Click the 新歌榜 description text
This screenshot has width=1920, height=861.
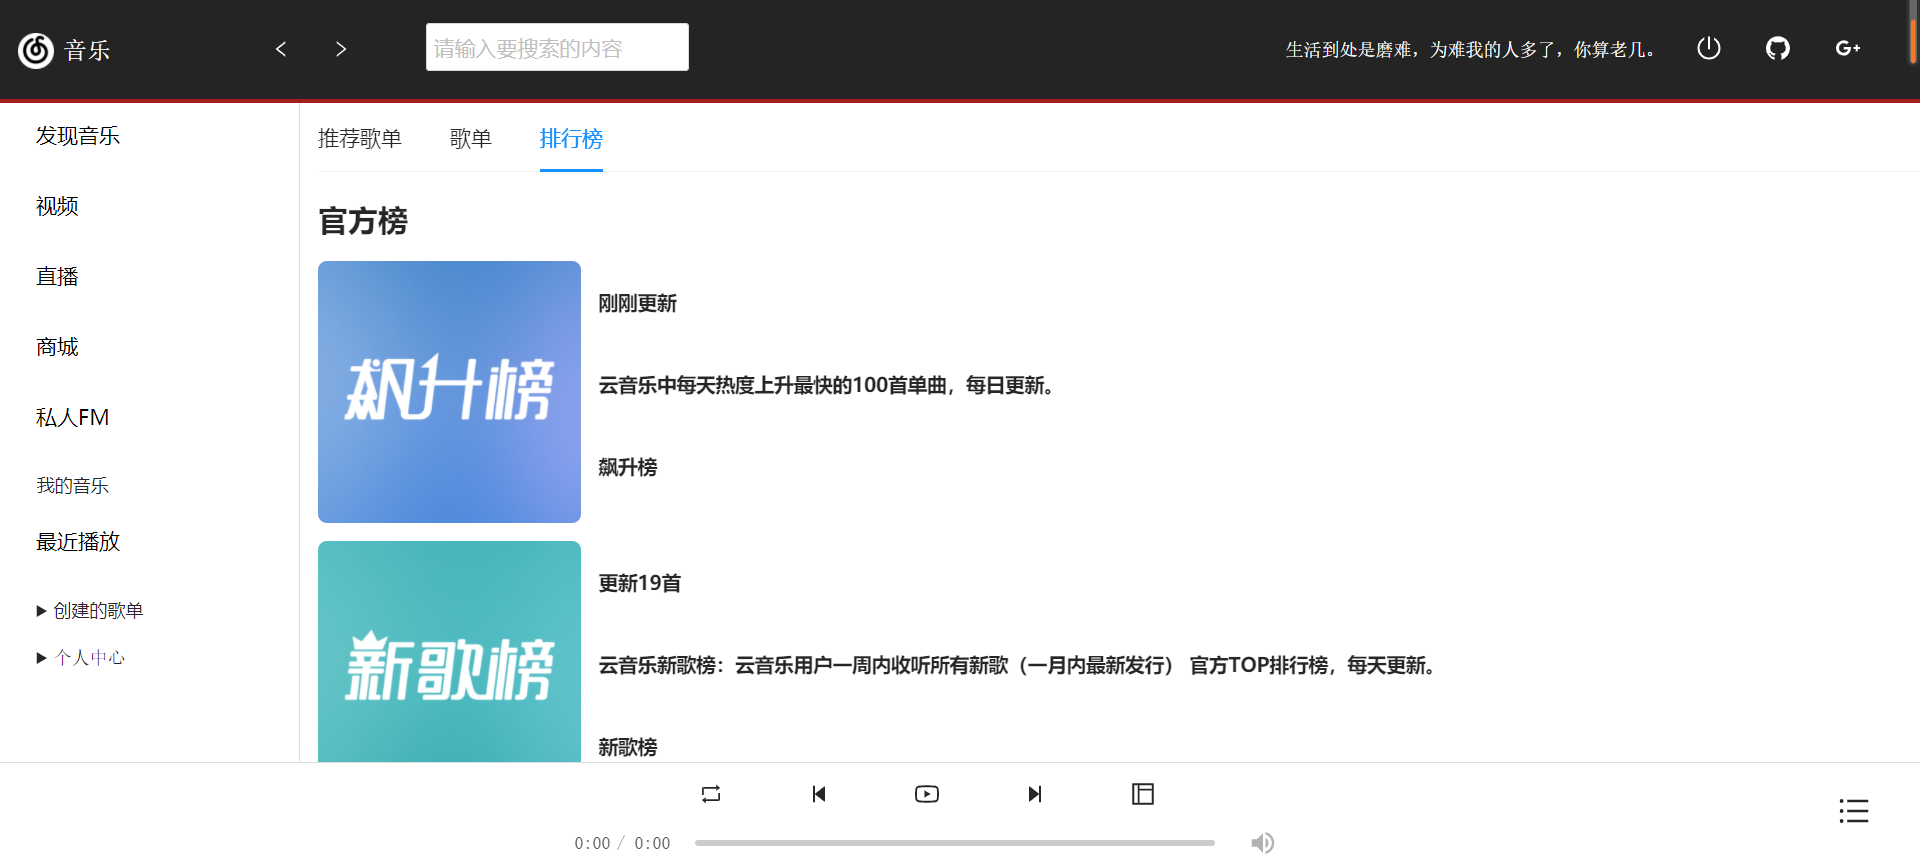(x=1019, y=665)
